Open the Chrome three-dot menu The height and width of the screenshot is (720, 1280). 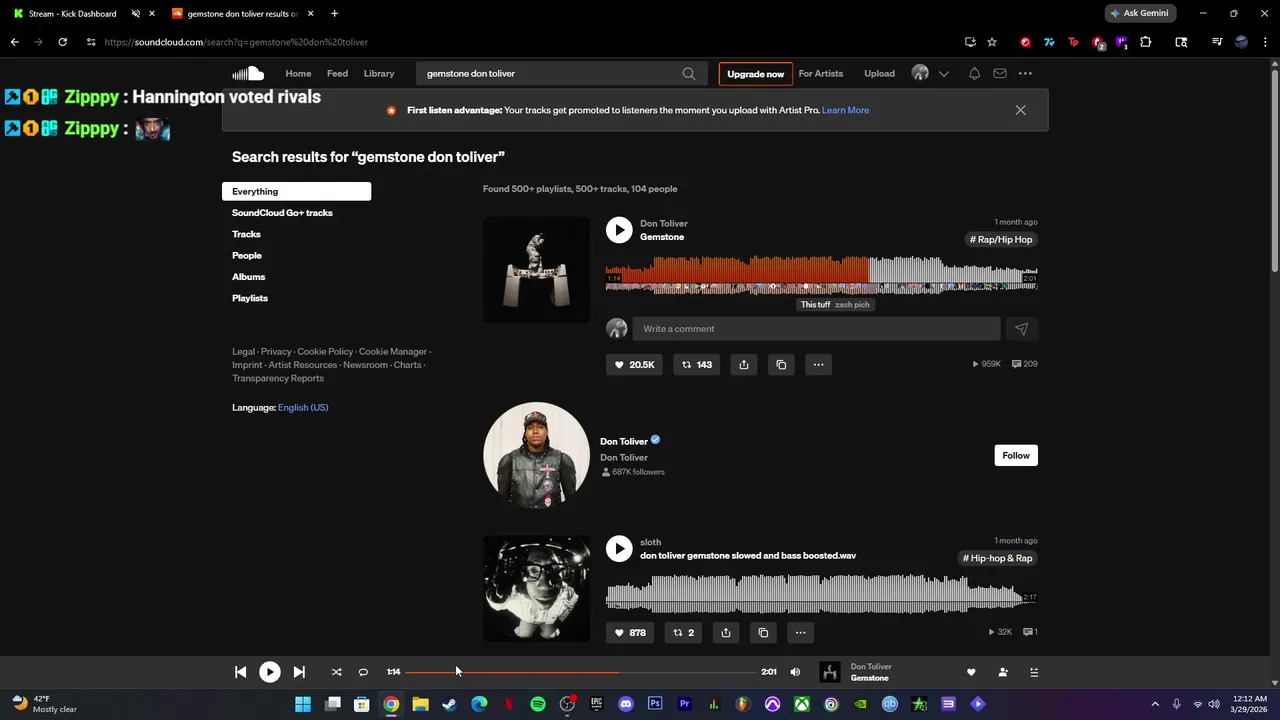tap(1265, 42)
